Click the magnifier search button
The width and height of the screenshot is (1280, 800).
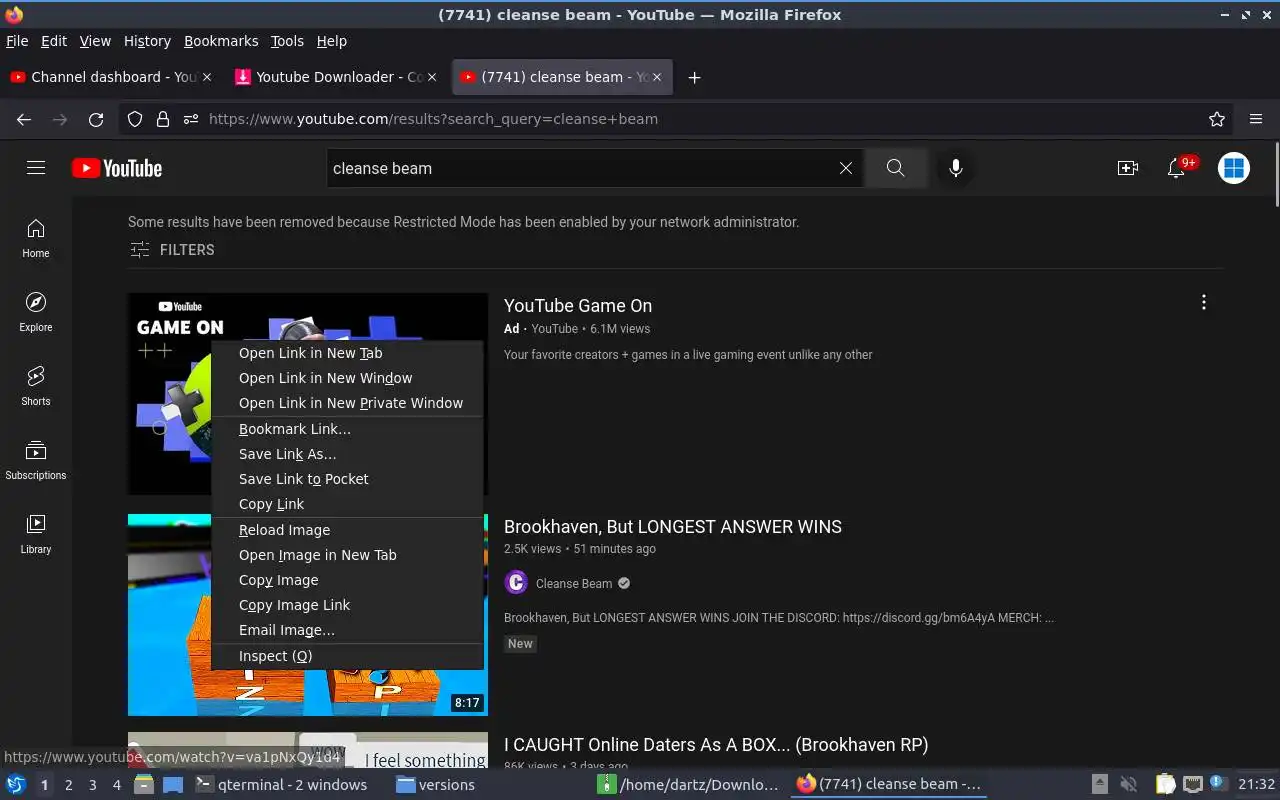[x=895, y=168]
